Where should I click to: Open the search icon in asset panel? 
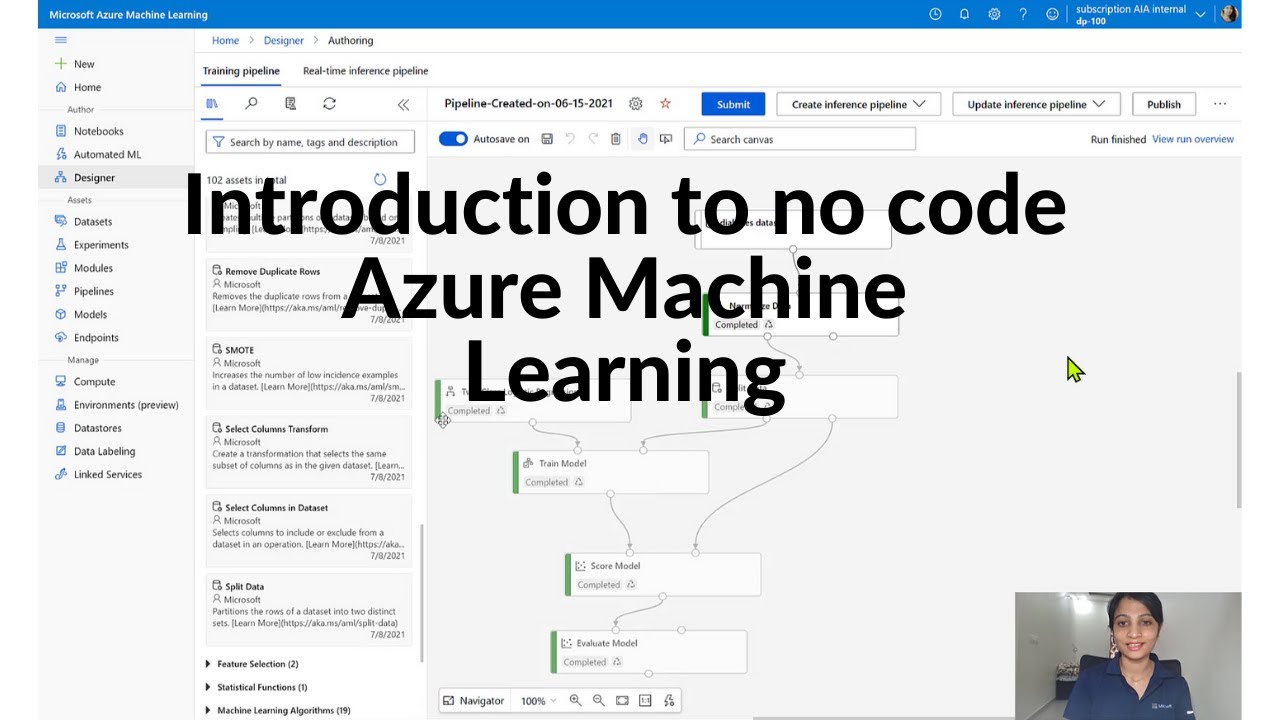coord(251,104)
